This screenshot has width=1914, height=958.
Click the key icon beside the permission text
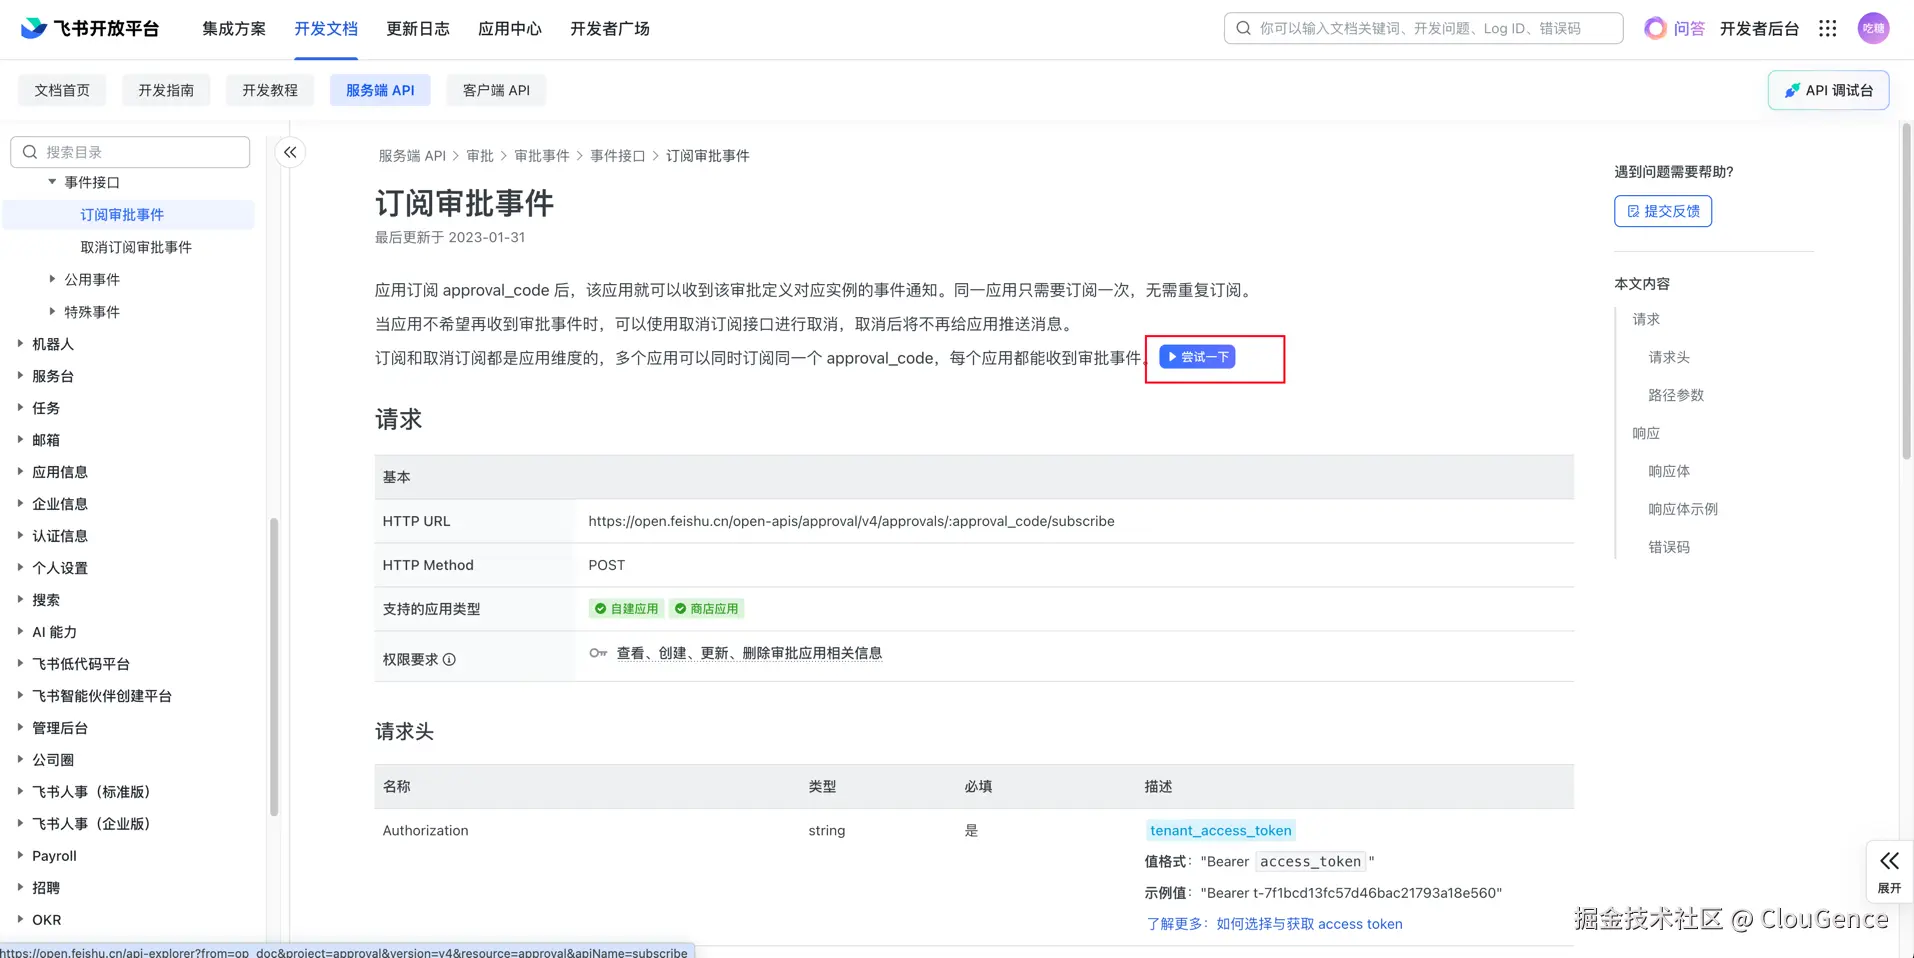pos(598,653)
